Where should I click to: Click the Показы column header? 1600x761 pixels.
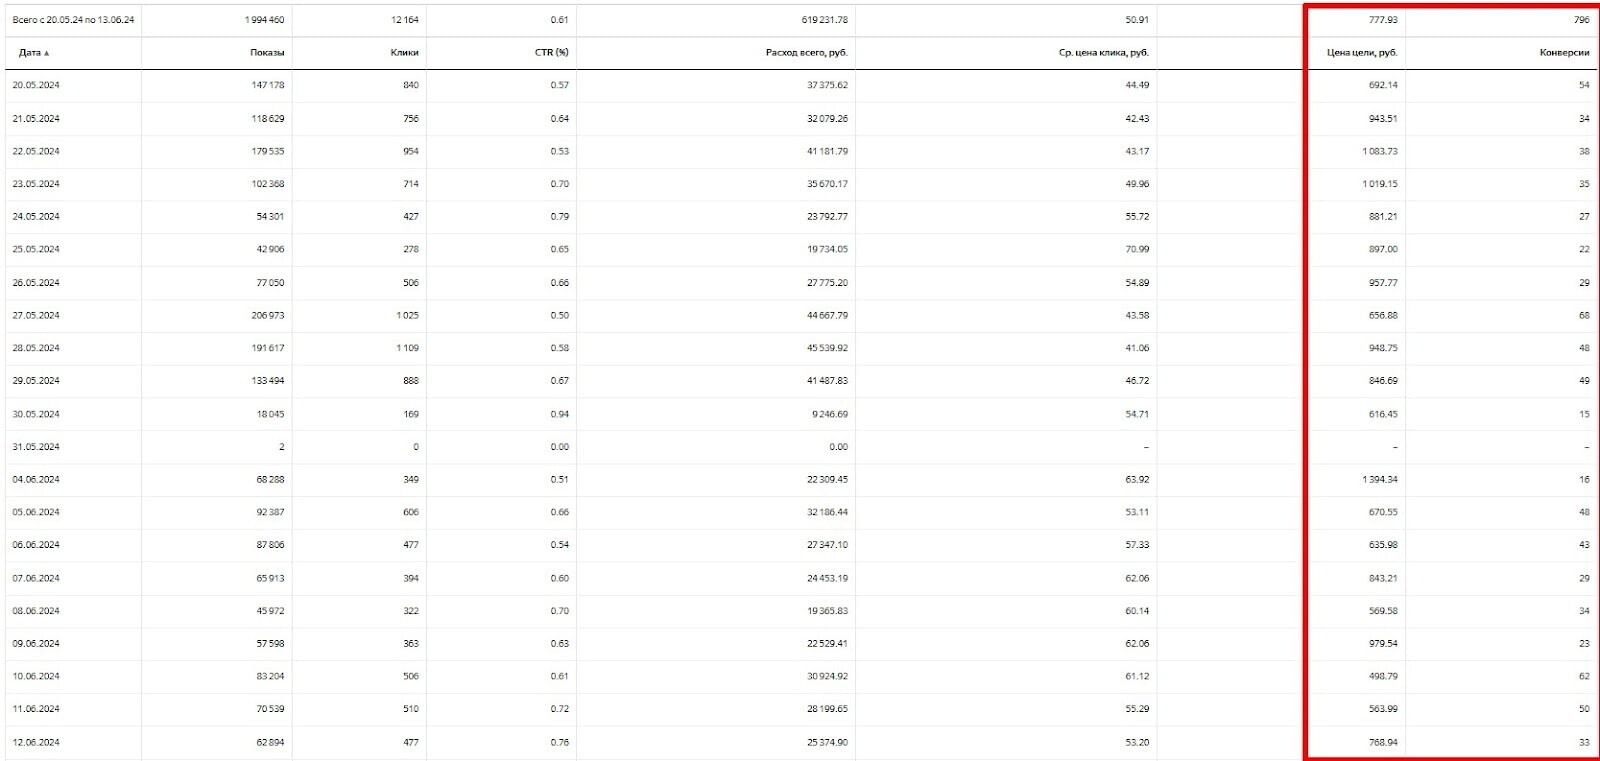[x=267, y=53]
